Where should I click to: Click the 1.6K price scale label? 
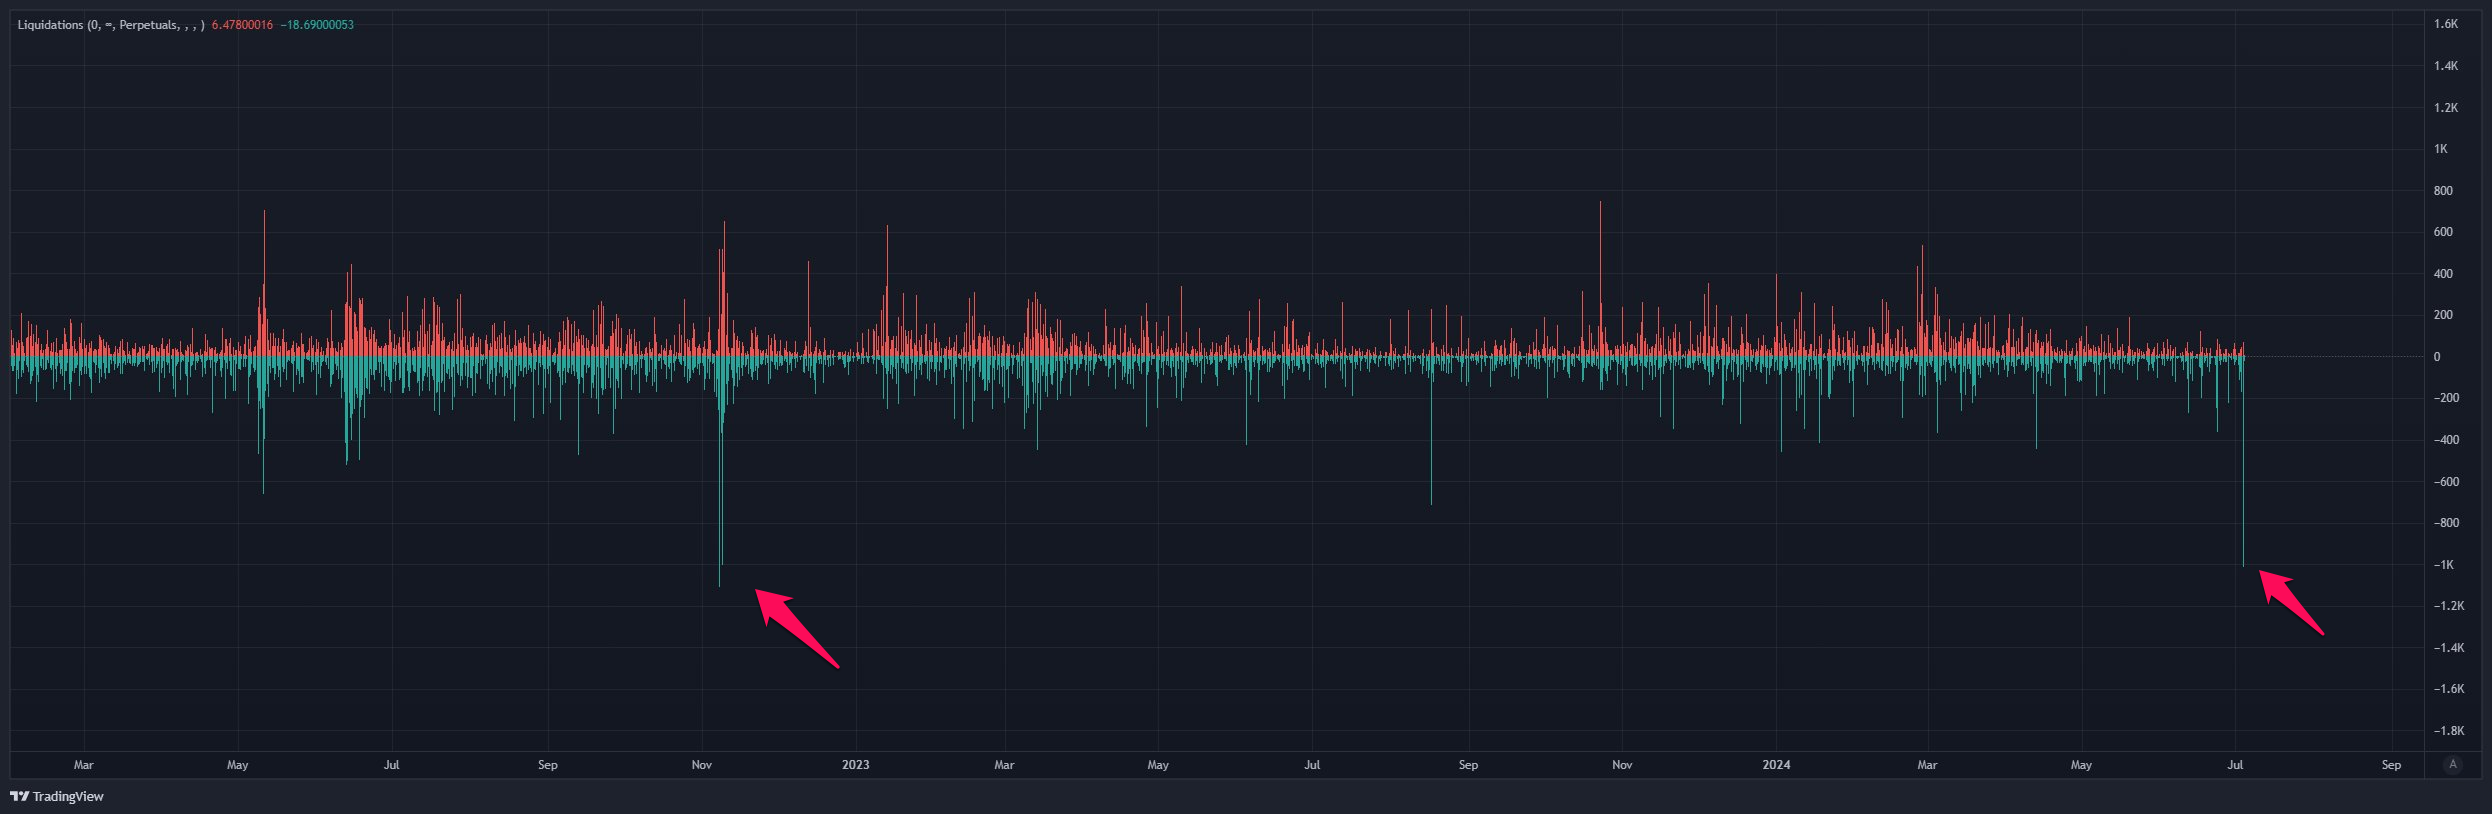(x=2445, y=24)
